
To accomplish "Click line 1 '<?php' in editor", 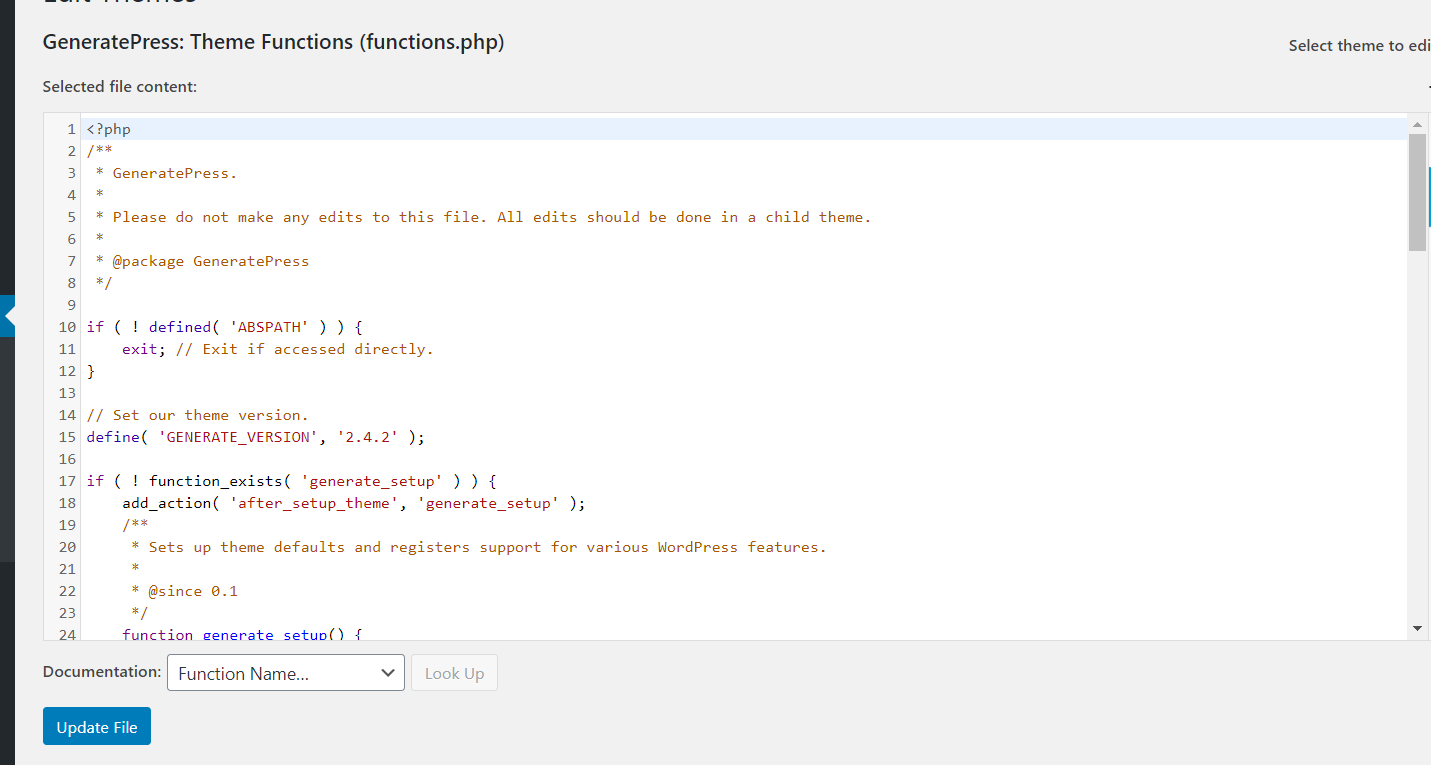I will pos(109,129).
